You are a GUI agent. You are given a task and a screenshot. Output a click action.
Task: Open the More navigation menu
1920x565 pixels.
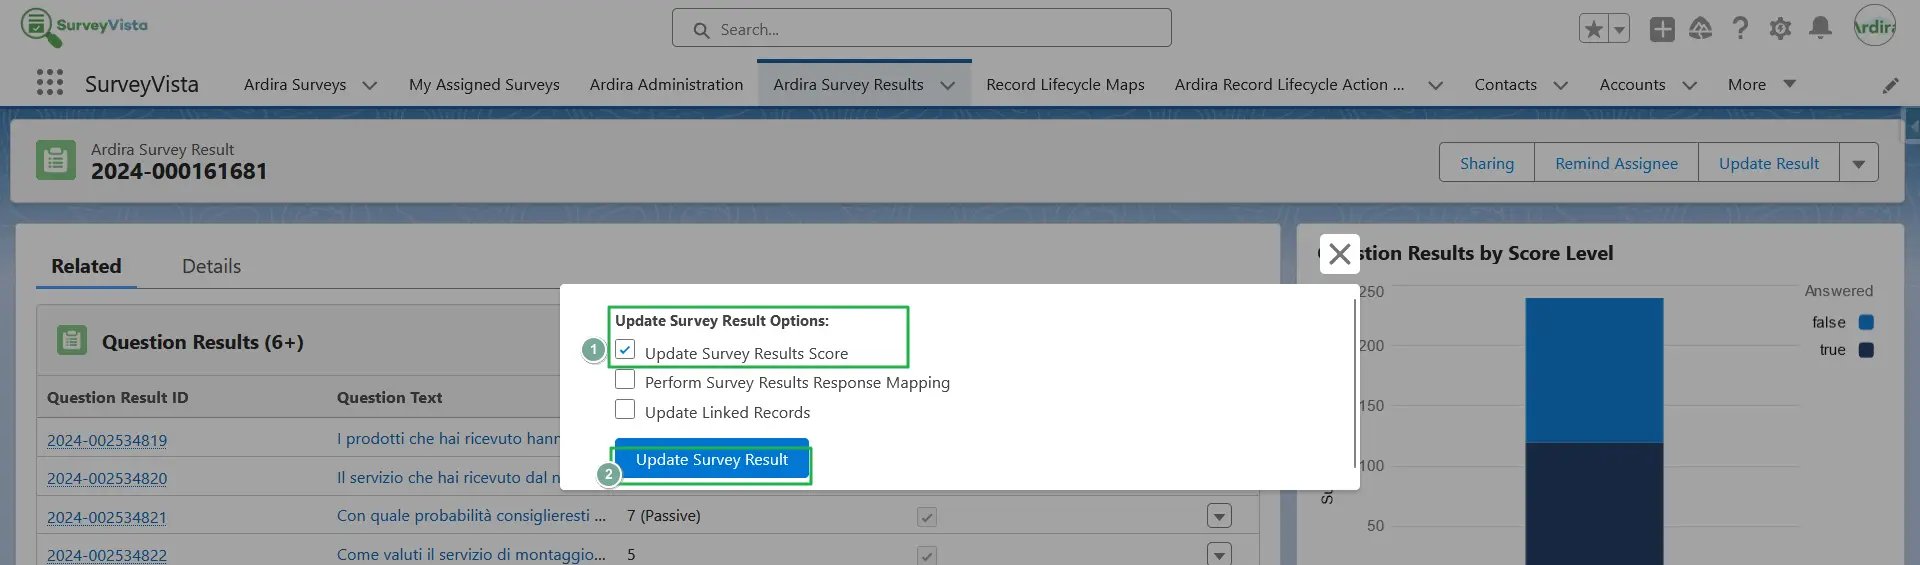(x=1761, y=85)
